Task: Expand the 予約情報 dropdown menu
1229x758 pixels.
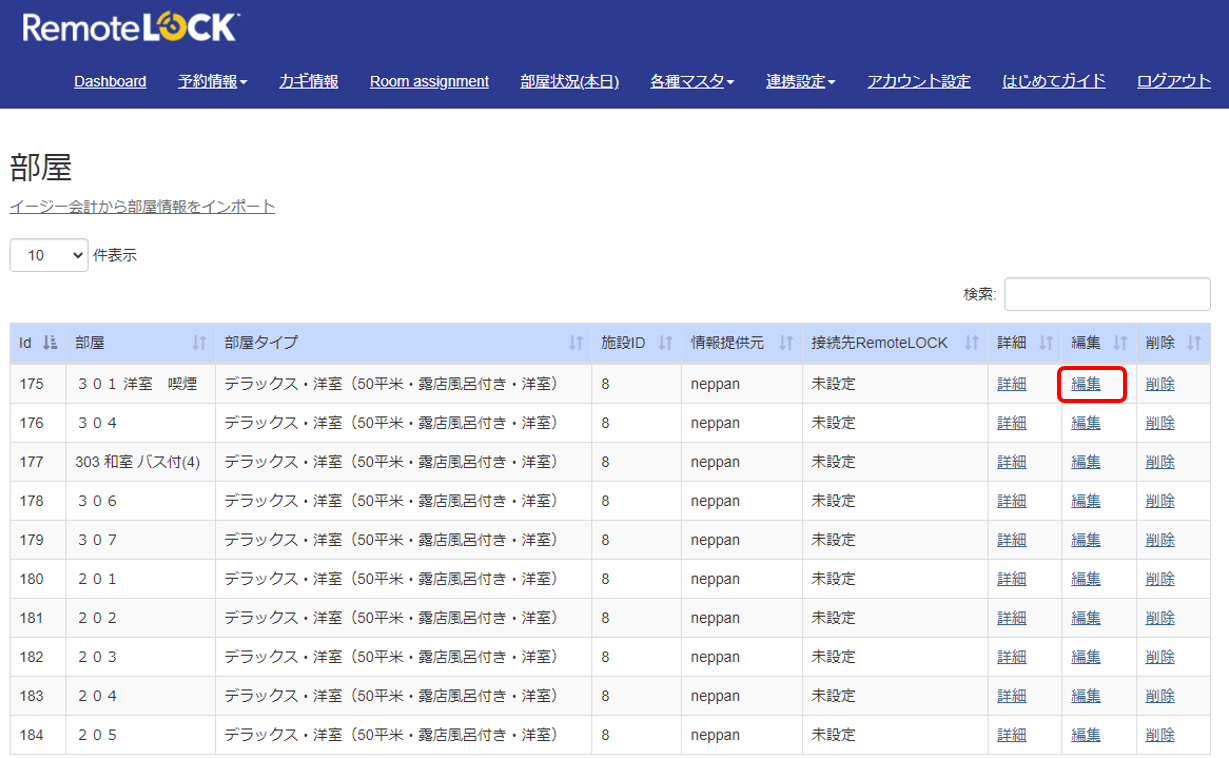Action: pos(213,81)
